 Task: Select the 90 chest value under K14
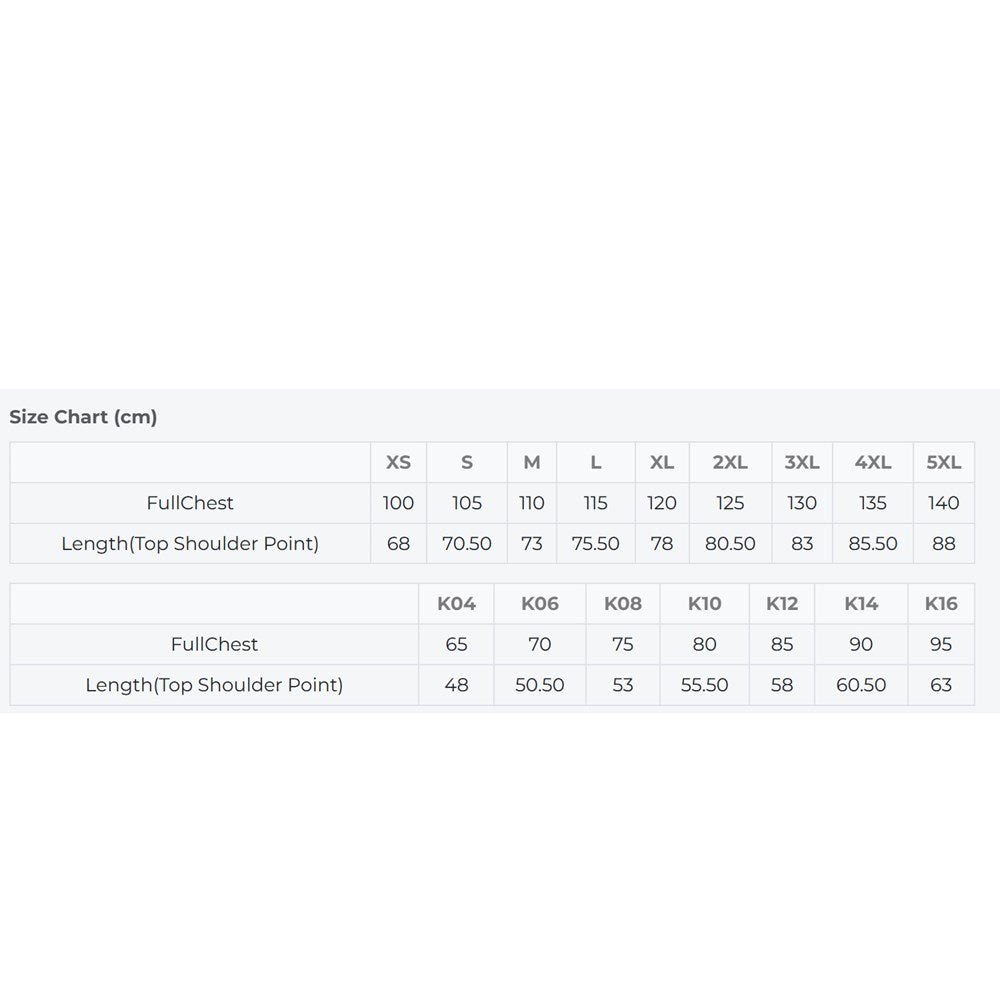861,644
